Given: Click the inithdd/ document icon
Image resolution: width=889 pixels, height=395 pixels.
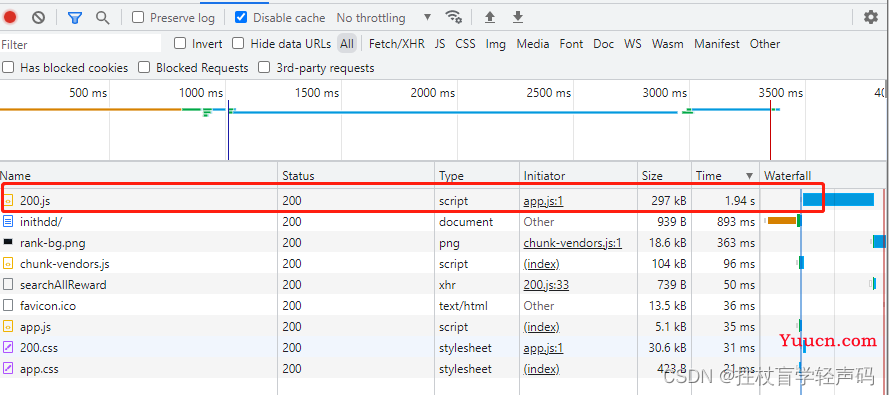Looking at the screenshot, I should click(8, 222).
